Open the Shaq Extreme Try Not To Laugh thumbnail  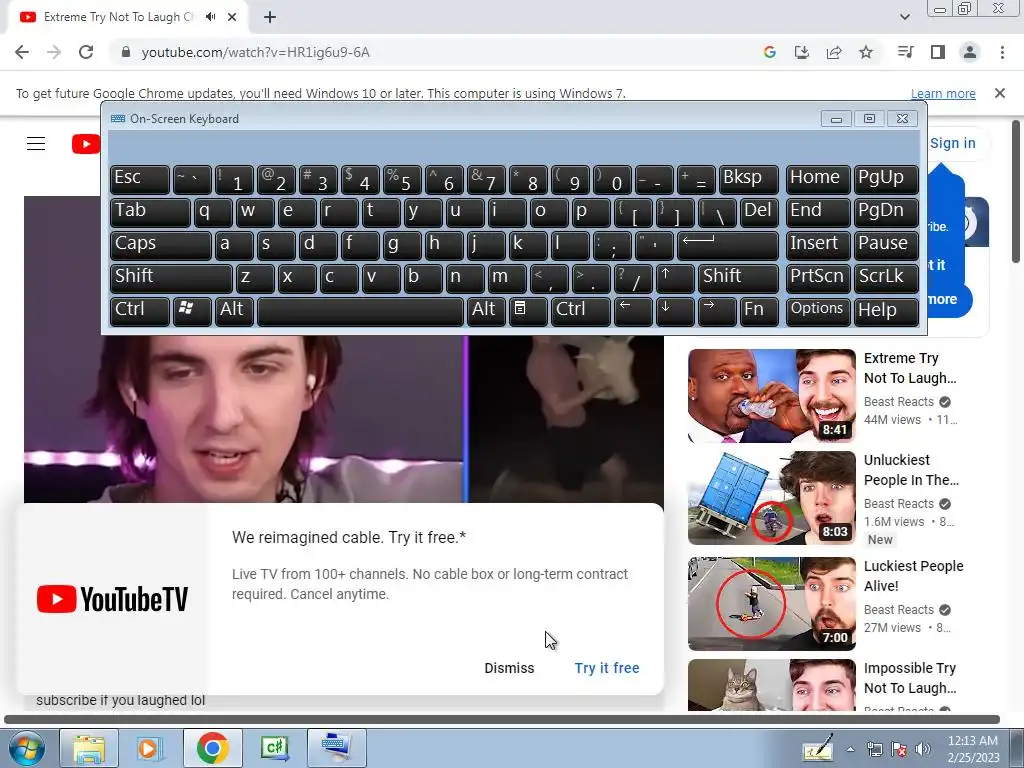point(771,396)
